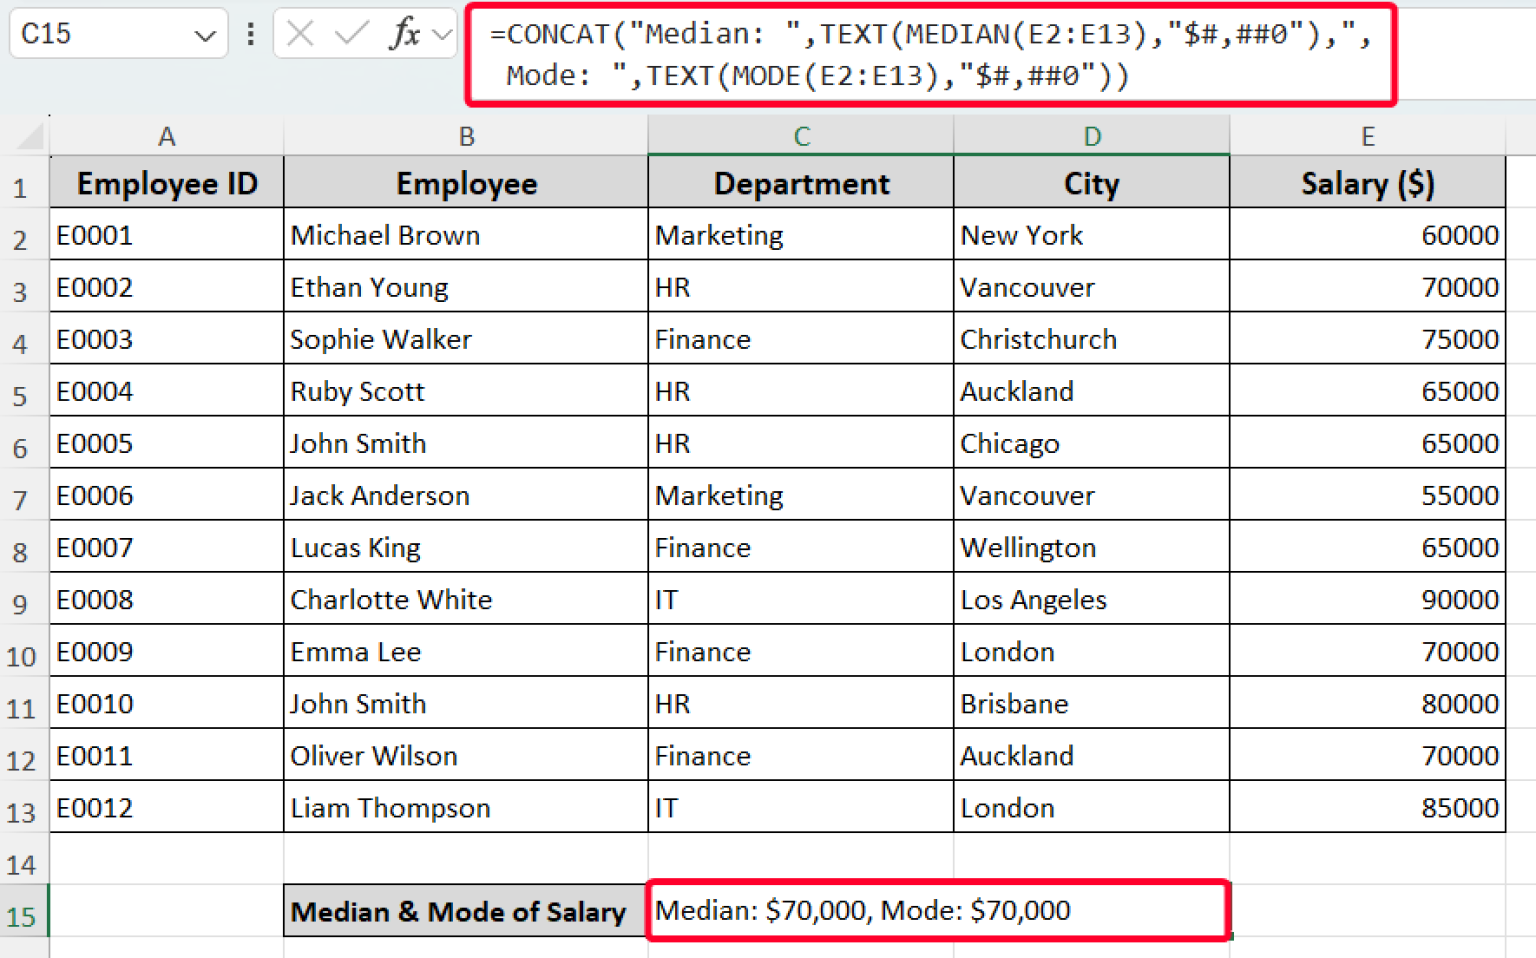
Task: Expand the formula bar with its chevron
Action: point(443,33)
